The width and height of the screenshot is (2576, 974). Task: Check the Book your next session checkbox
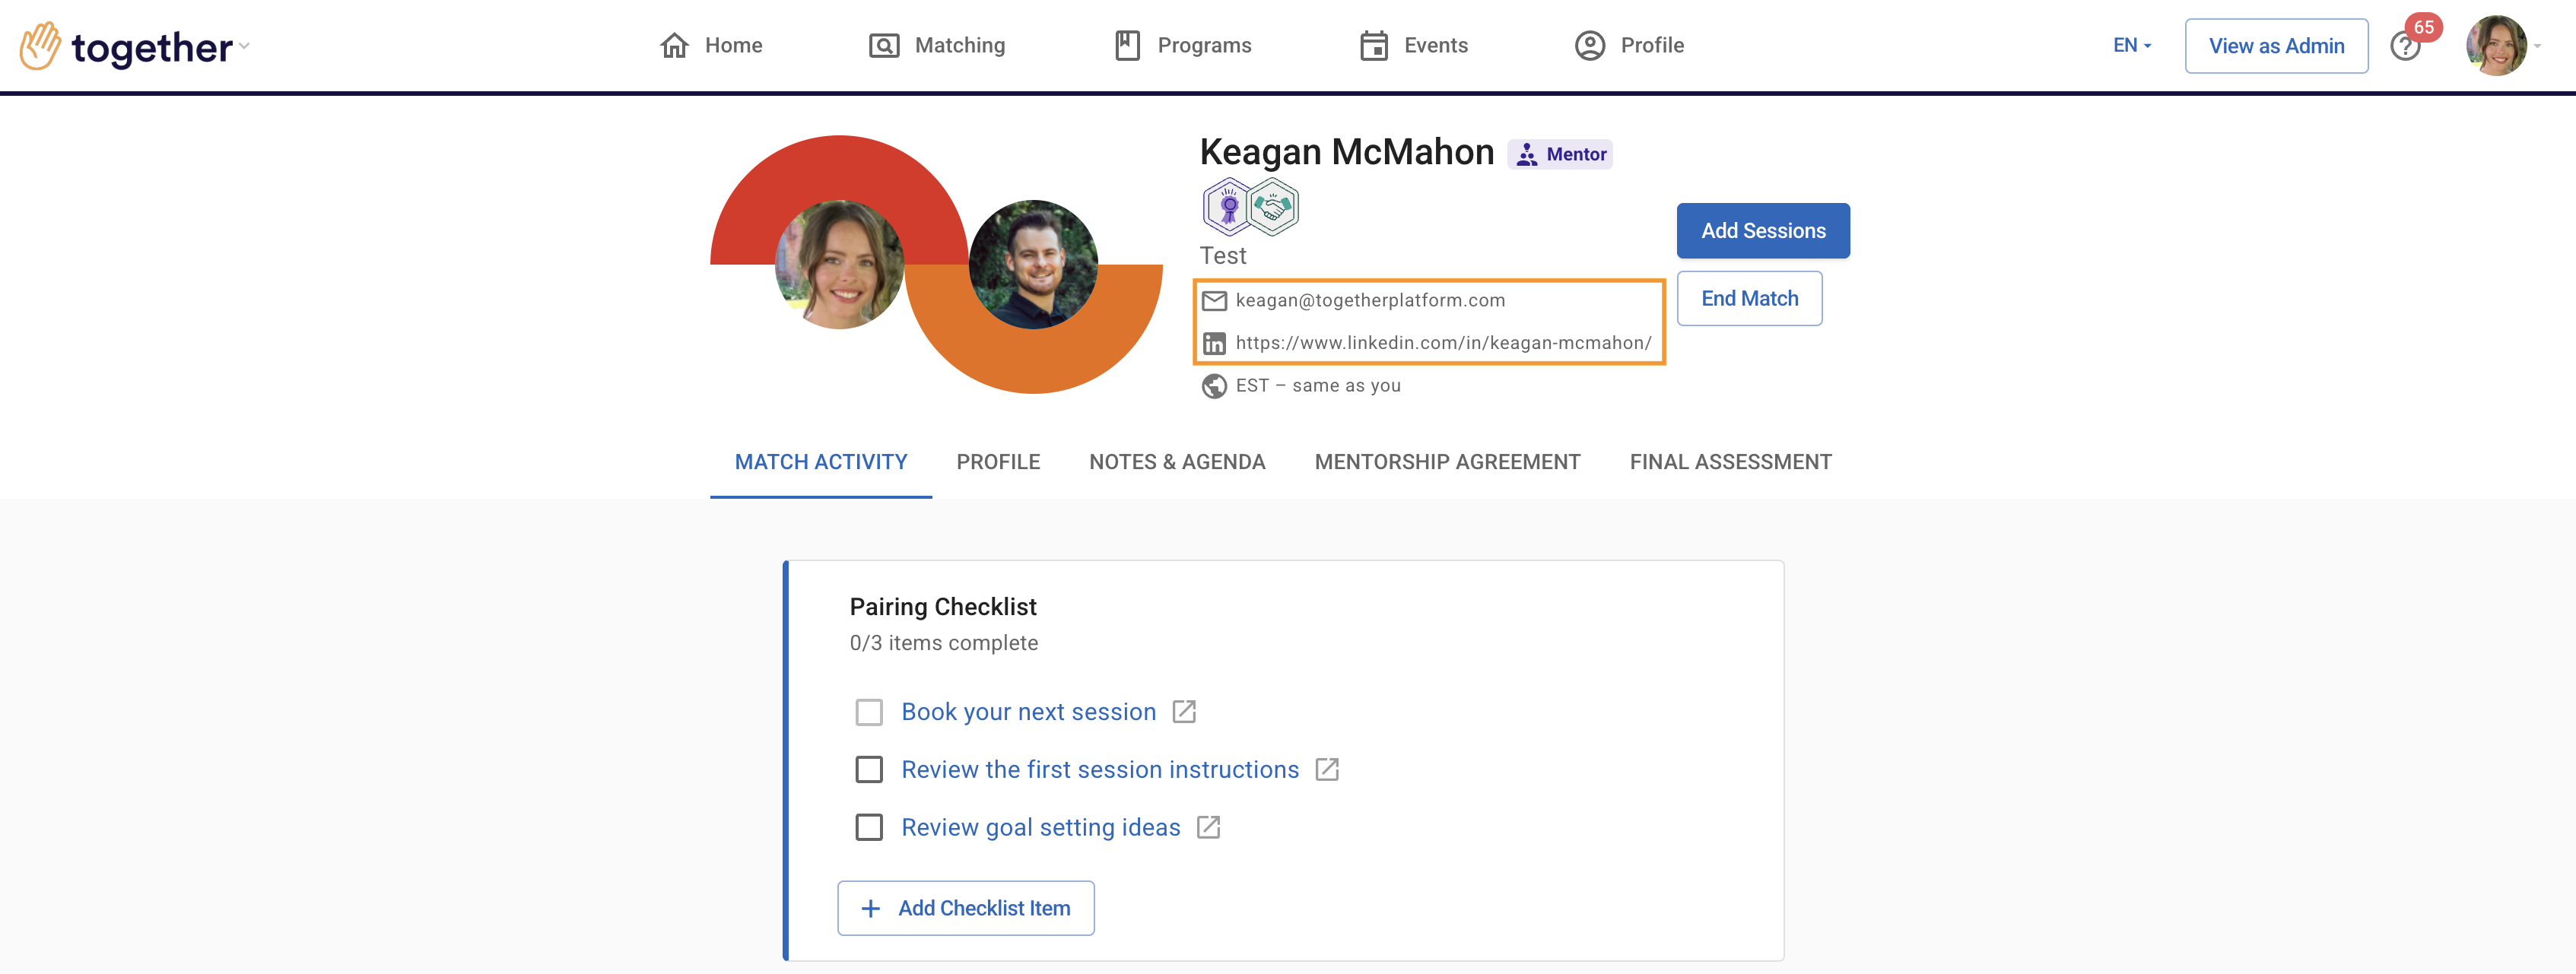(x=869, y=712)
